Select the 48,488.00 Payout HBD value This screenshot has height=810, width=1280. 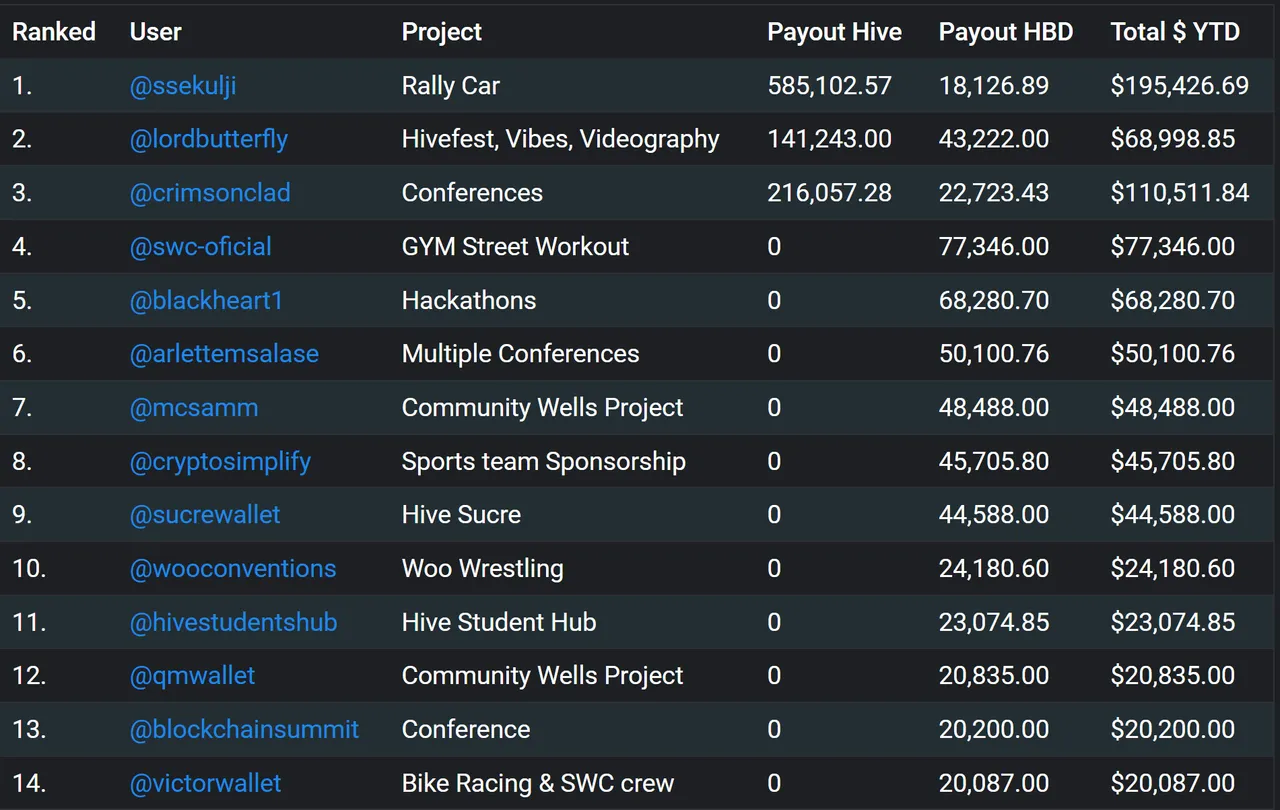[994, 408]
